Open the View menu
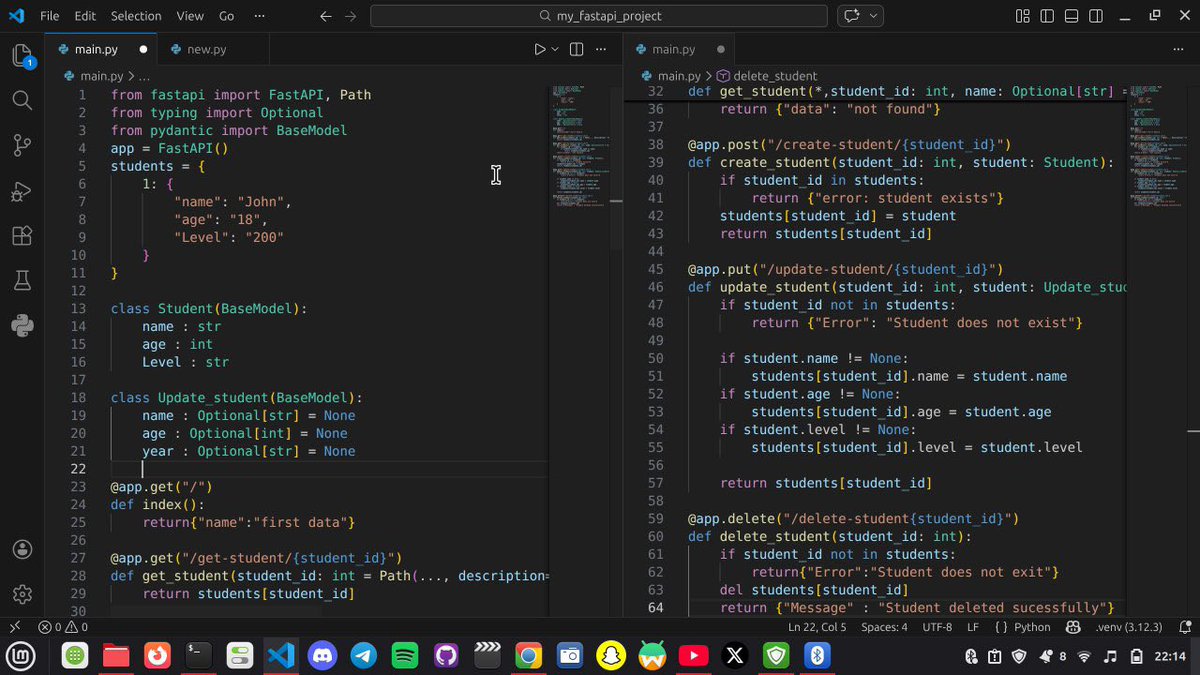Screen dimensions: 1200x675 pos(190,16)
